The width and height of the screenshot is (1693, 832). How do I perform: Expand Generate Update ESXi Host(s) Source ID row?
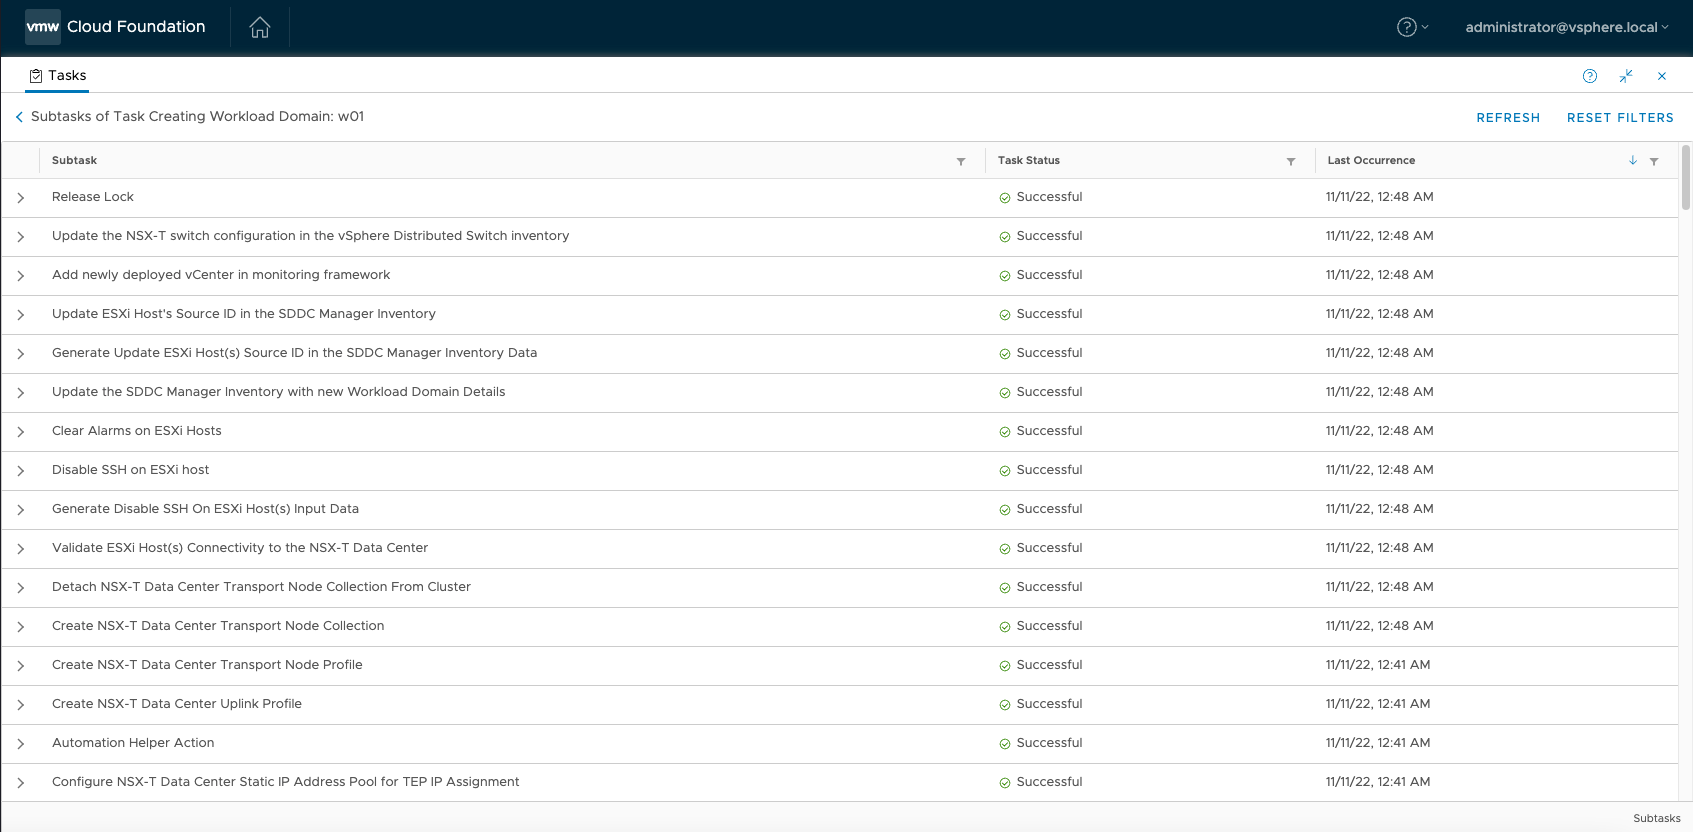[20, 354]
